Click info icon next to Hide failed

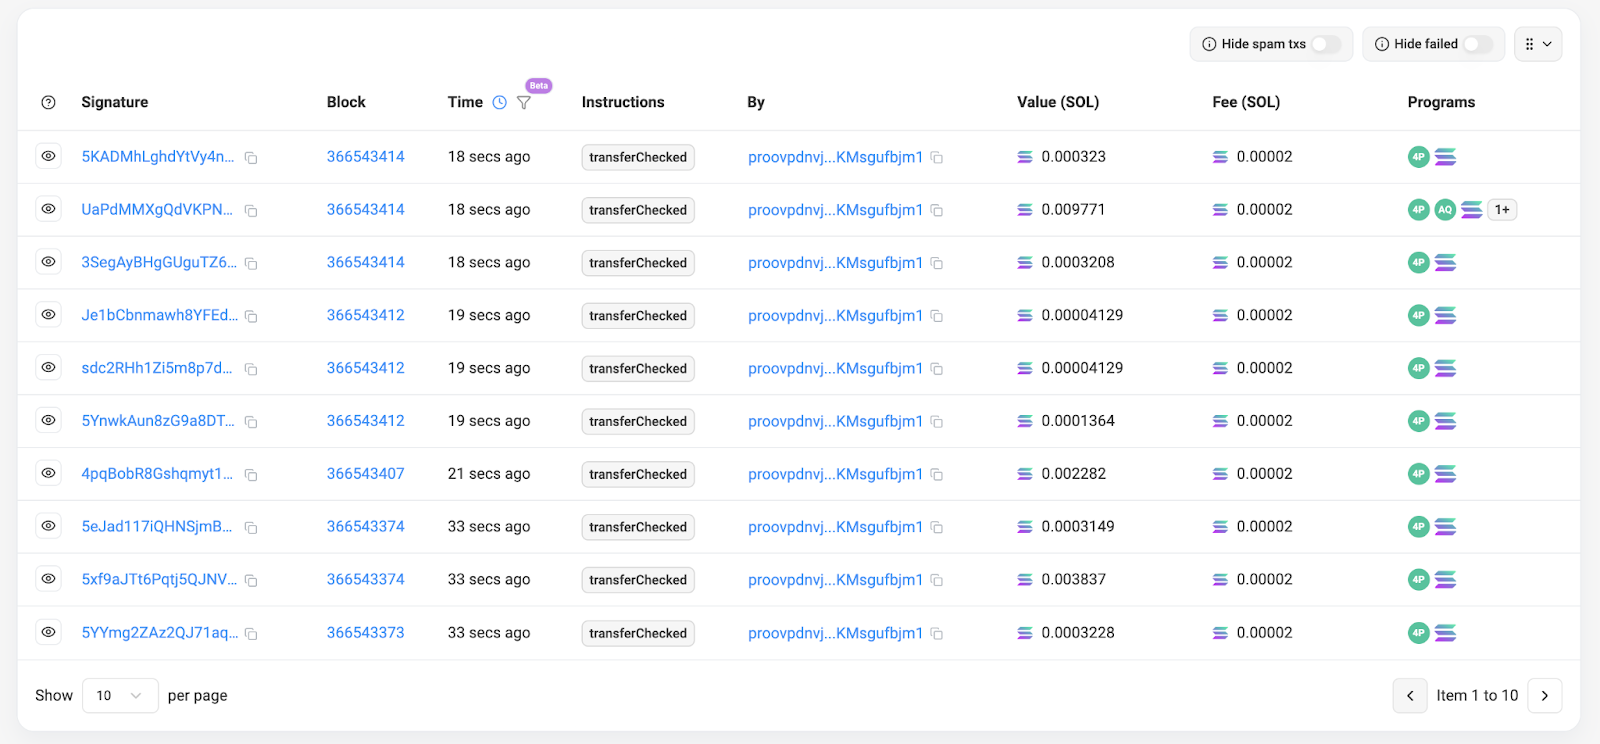coord(1382,44)
